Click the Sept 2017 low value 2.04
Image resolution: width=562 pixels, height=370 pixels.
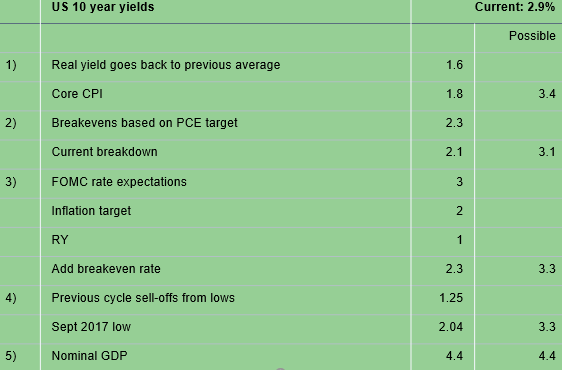(443, 329)
